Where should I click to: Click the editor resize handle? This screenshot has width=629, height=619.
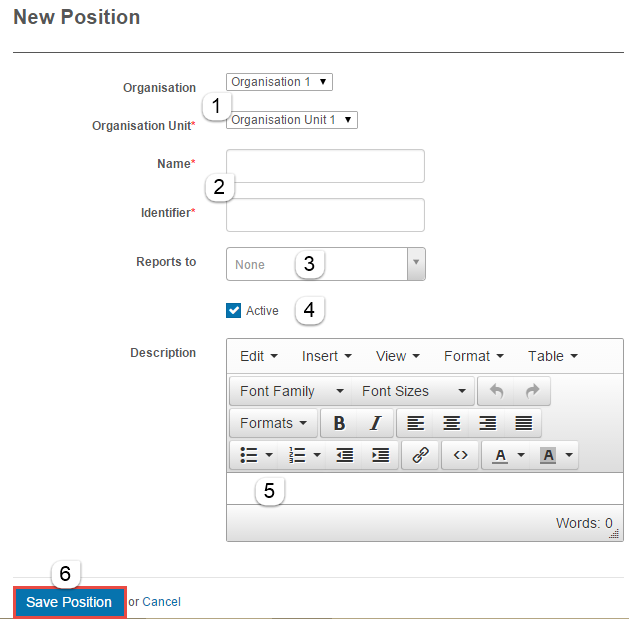pyautogui.click(x=614, y=534)
